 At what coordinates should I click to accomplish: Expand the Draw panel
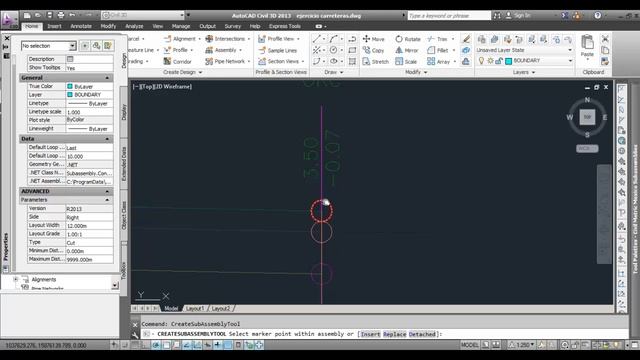coord(333,72)
